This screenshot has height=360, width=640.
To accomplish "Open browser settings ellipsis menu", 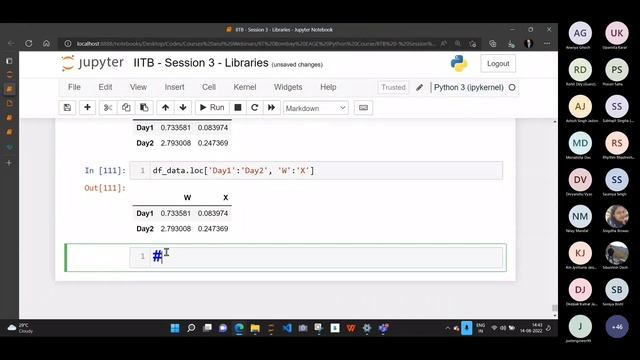I will [x=547, y=43].
